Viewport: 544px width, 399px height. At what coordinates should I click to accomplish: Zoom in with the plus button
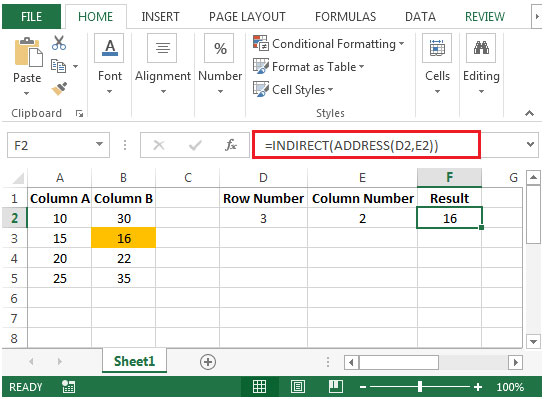pyautogui.click(x=478, y=387)
